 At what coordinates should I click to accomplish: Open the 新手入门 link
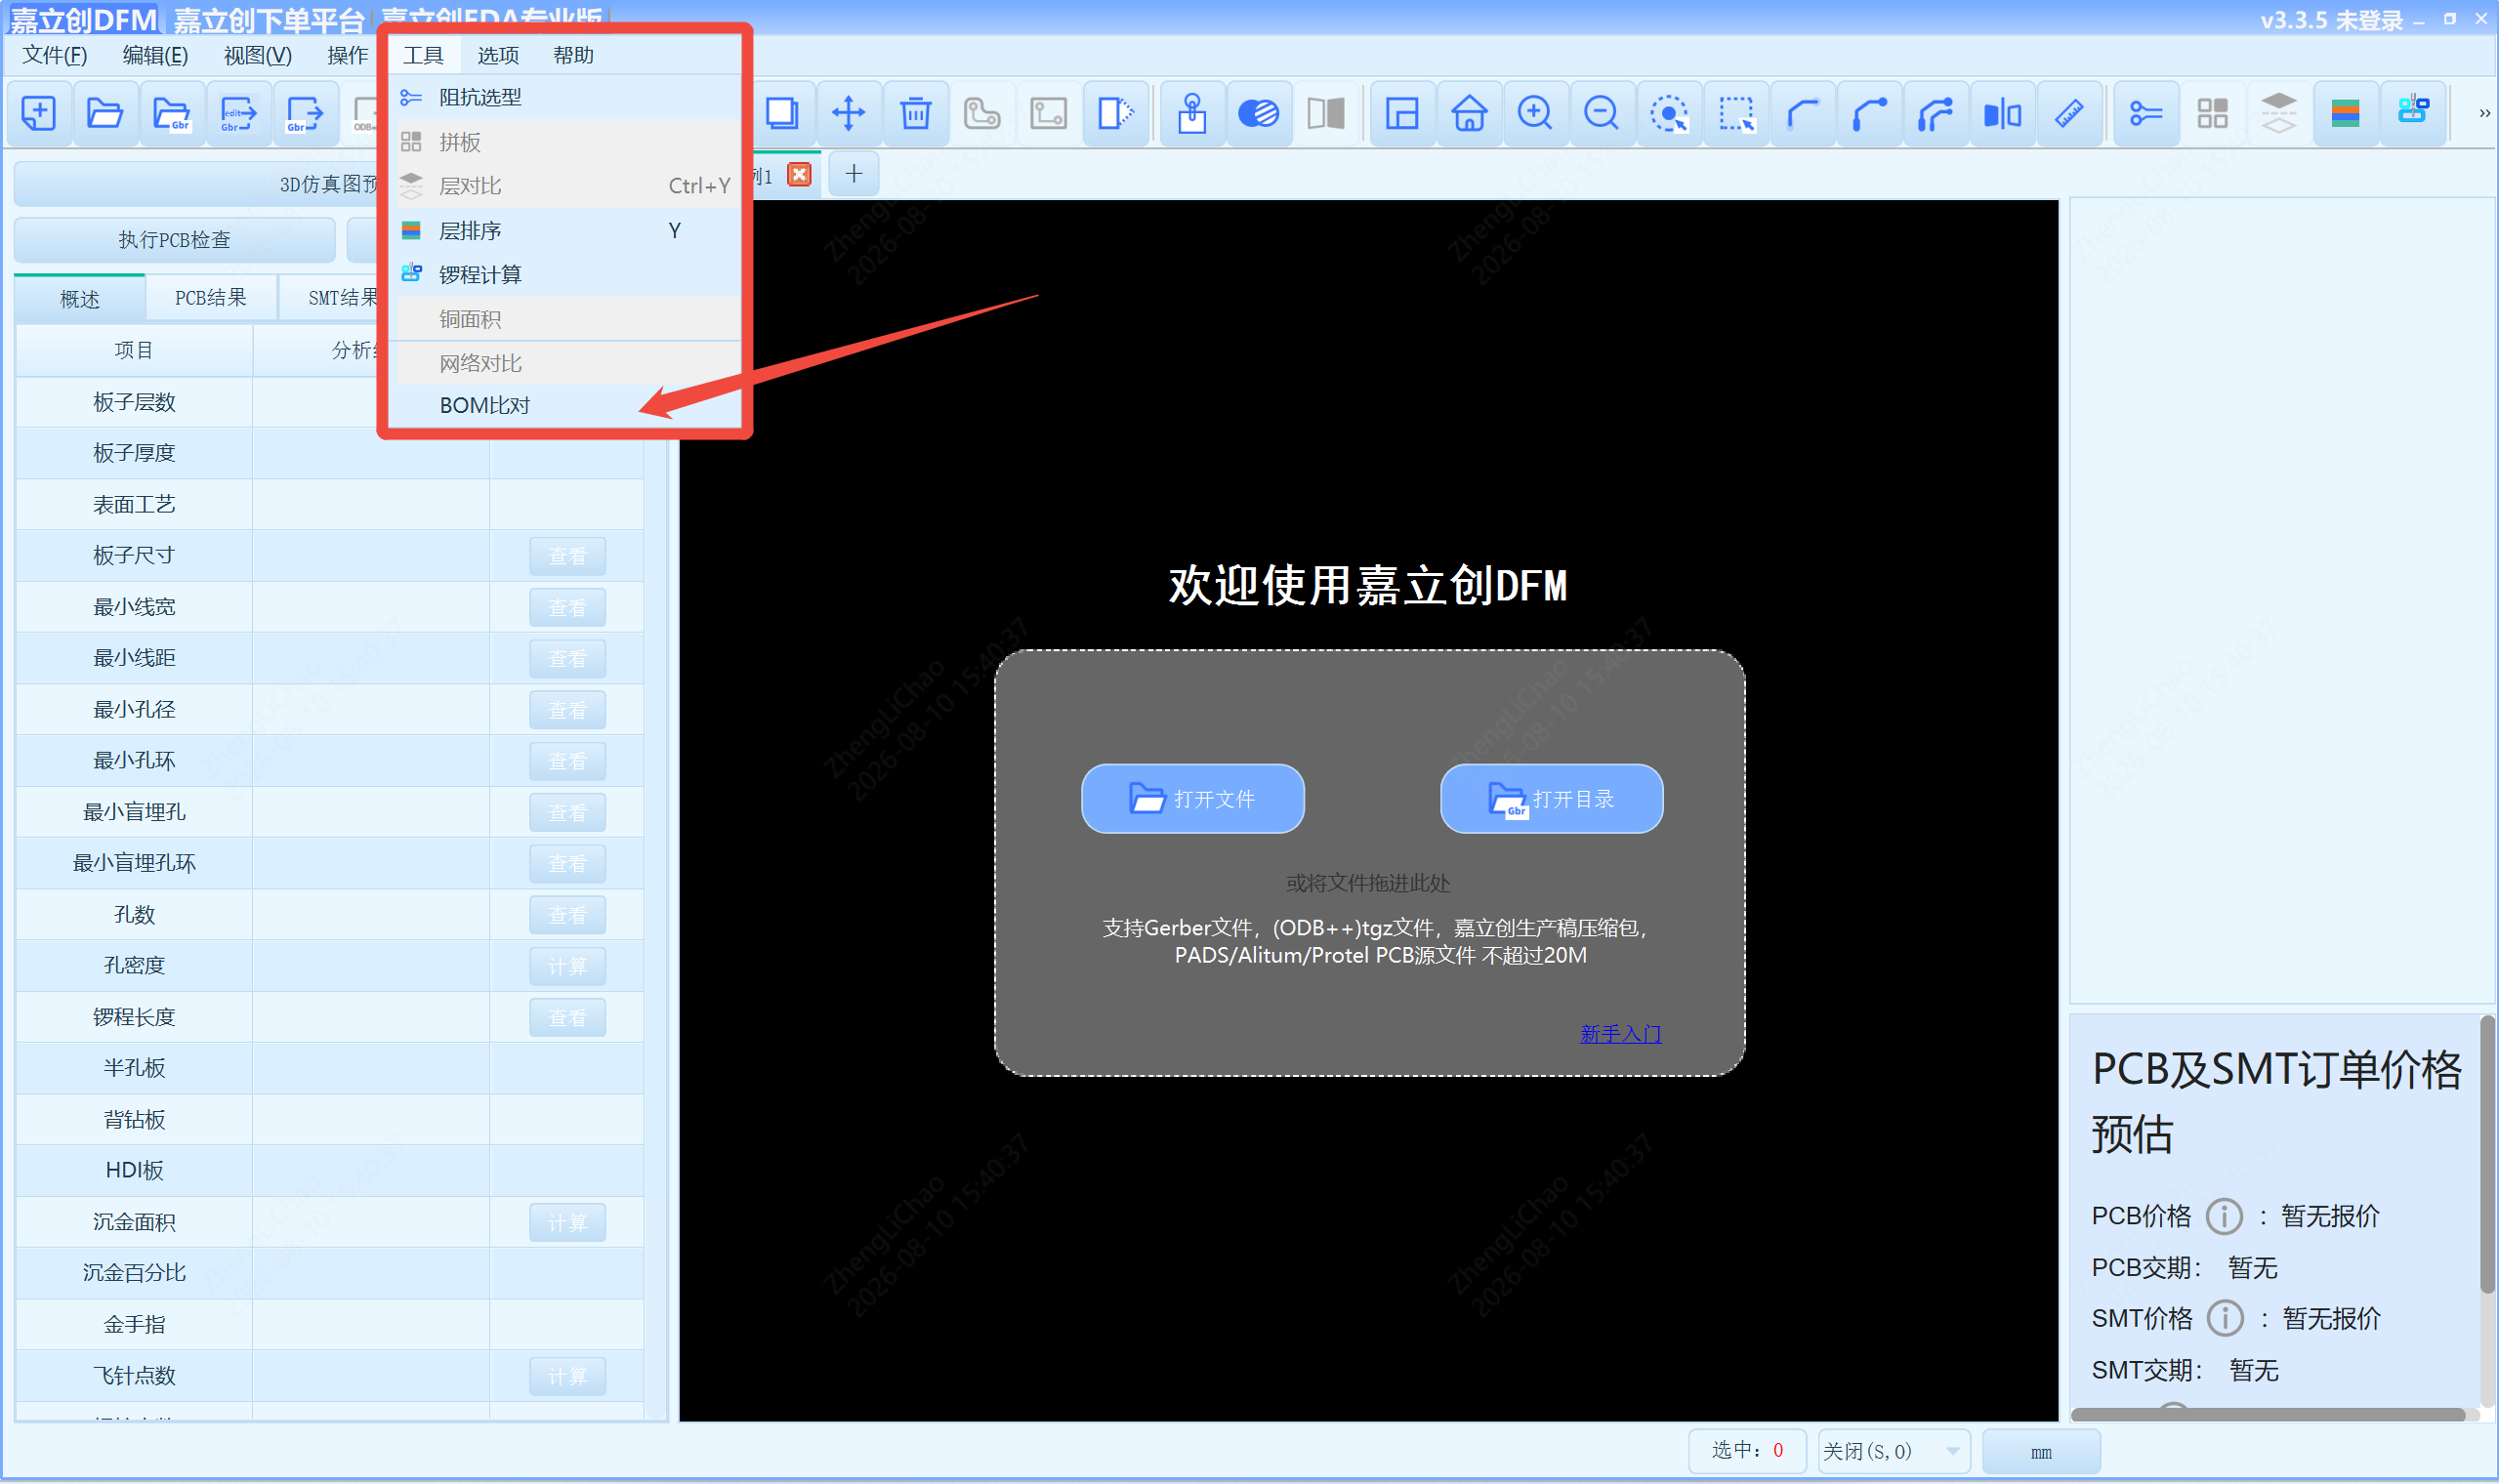(x=1621, y=1034)
